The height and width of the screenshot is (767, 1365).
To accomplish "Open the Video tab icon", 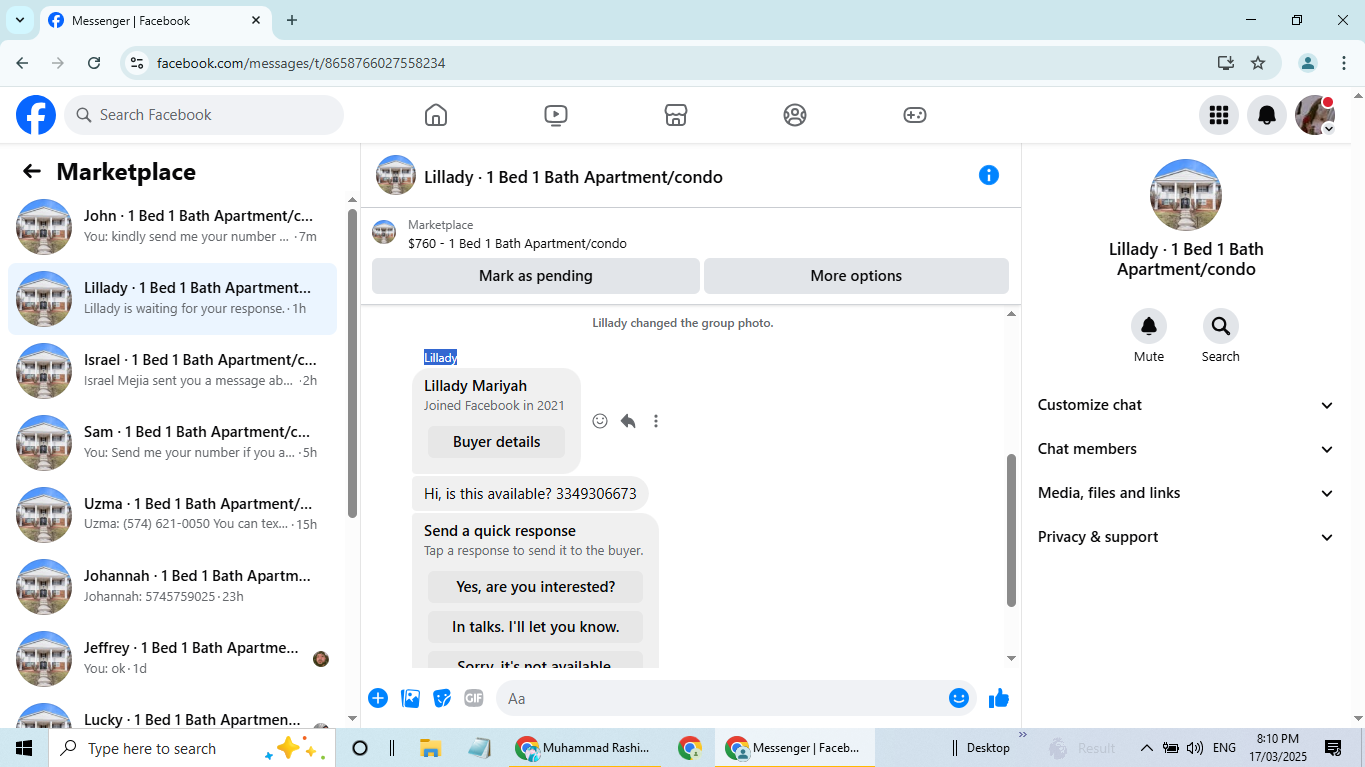I will 556,115.
